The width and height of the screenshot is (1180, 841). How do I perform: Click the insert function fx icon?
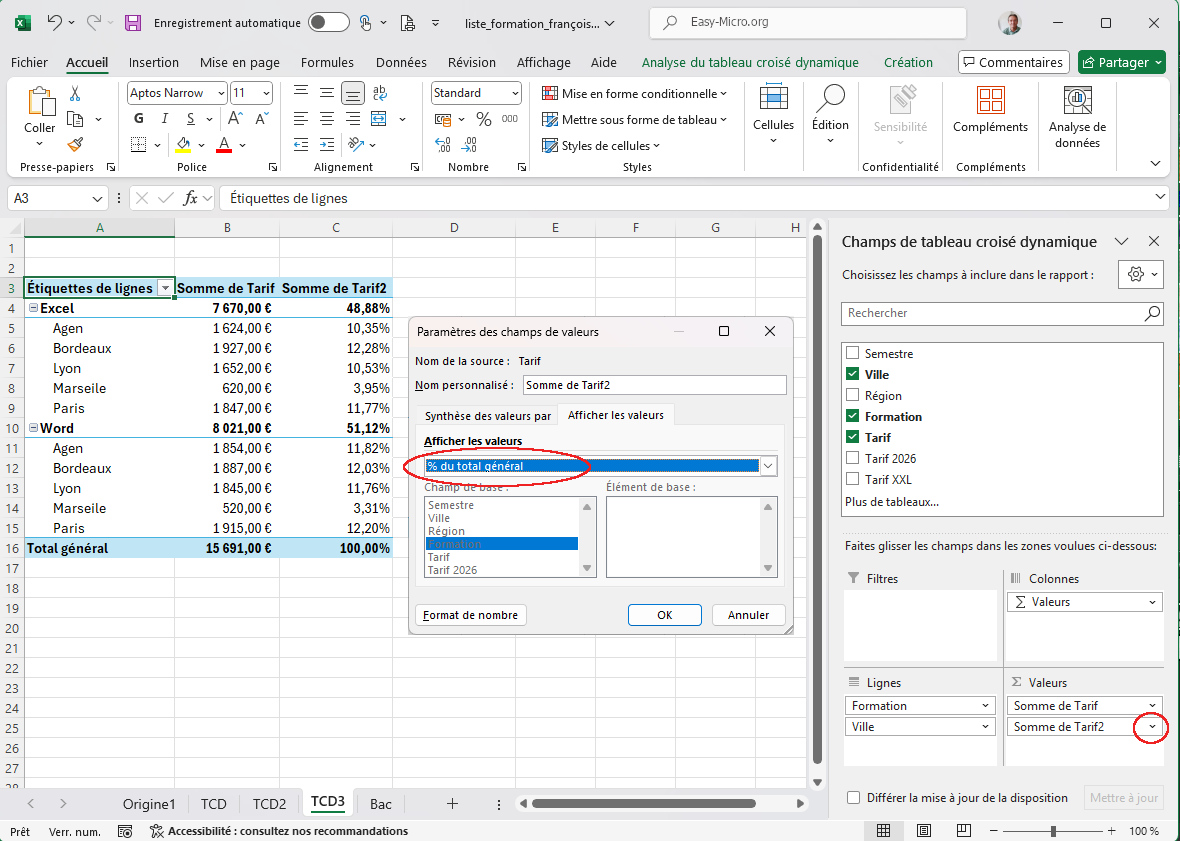(190, 198)
